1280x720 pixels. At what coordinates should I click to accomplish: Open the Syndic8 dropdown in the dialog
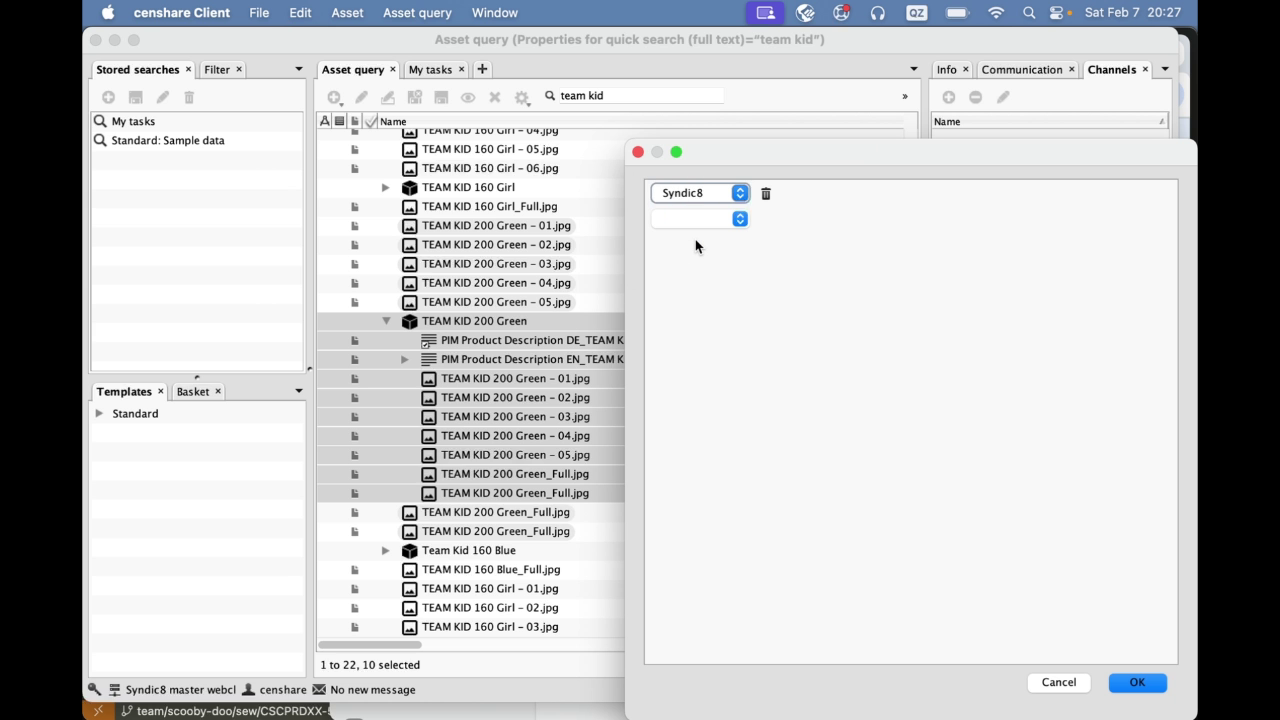pos(699,193)
